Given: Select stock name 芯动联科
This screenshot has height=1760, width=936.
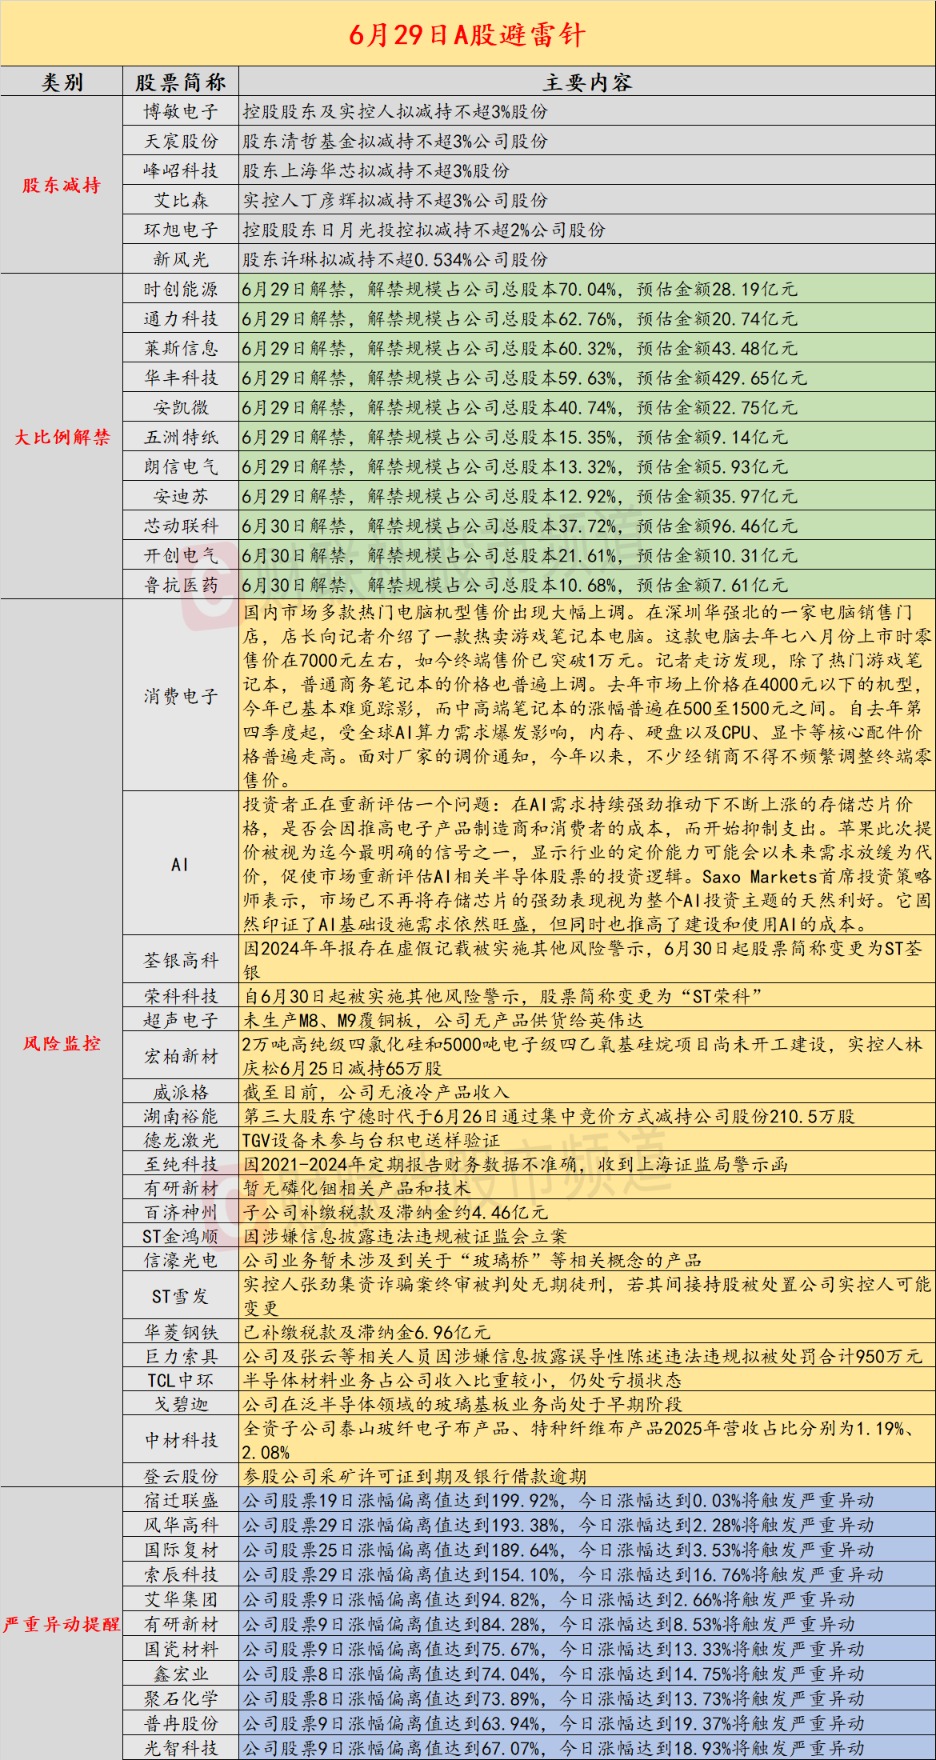Looking at the screenshot, I should [x=181, y=526].
